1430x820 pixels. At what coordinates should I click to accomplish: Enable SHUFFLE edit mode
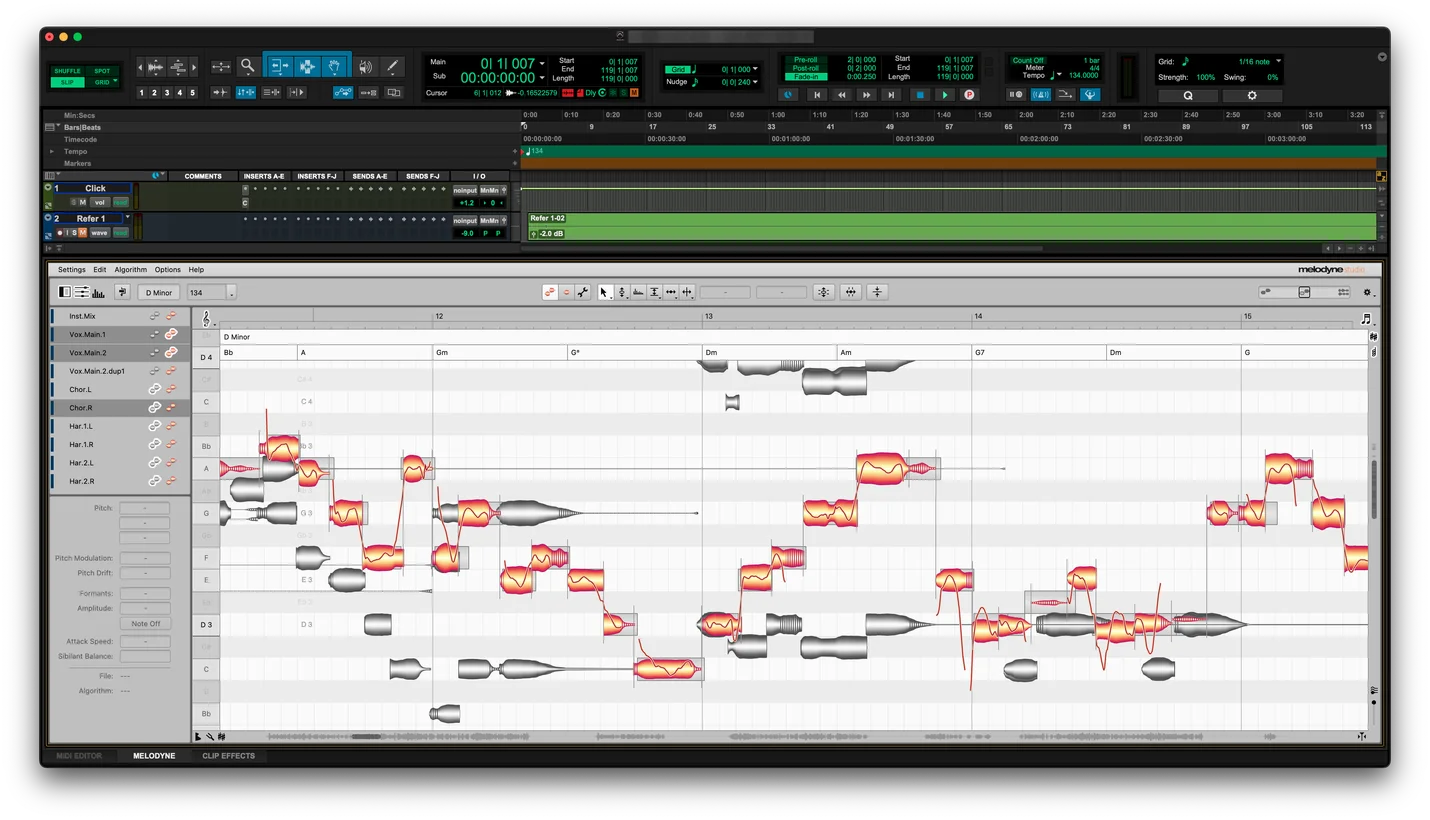(67, 71)
